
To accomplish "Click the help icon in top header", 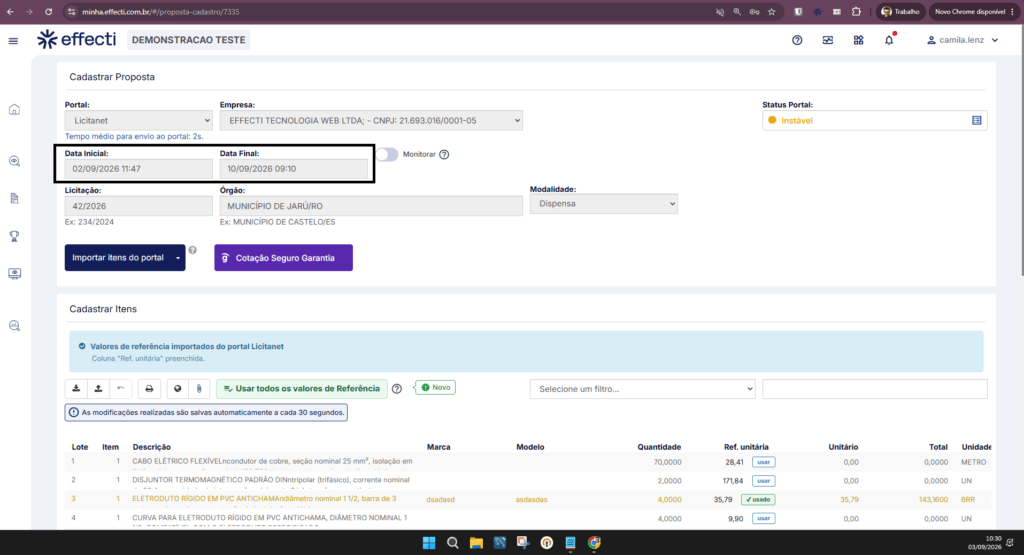I will pos(797,40).
